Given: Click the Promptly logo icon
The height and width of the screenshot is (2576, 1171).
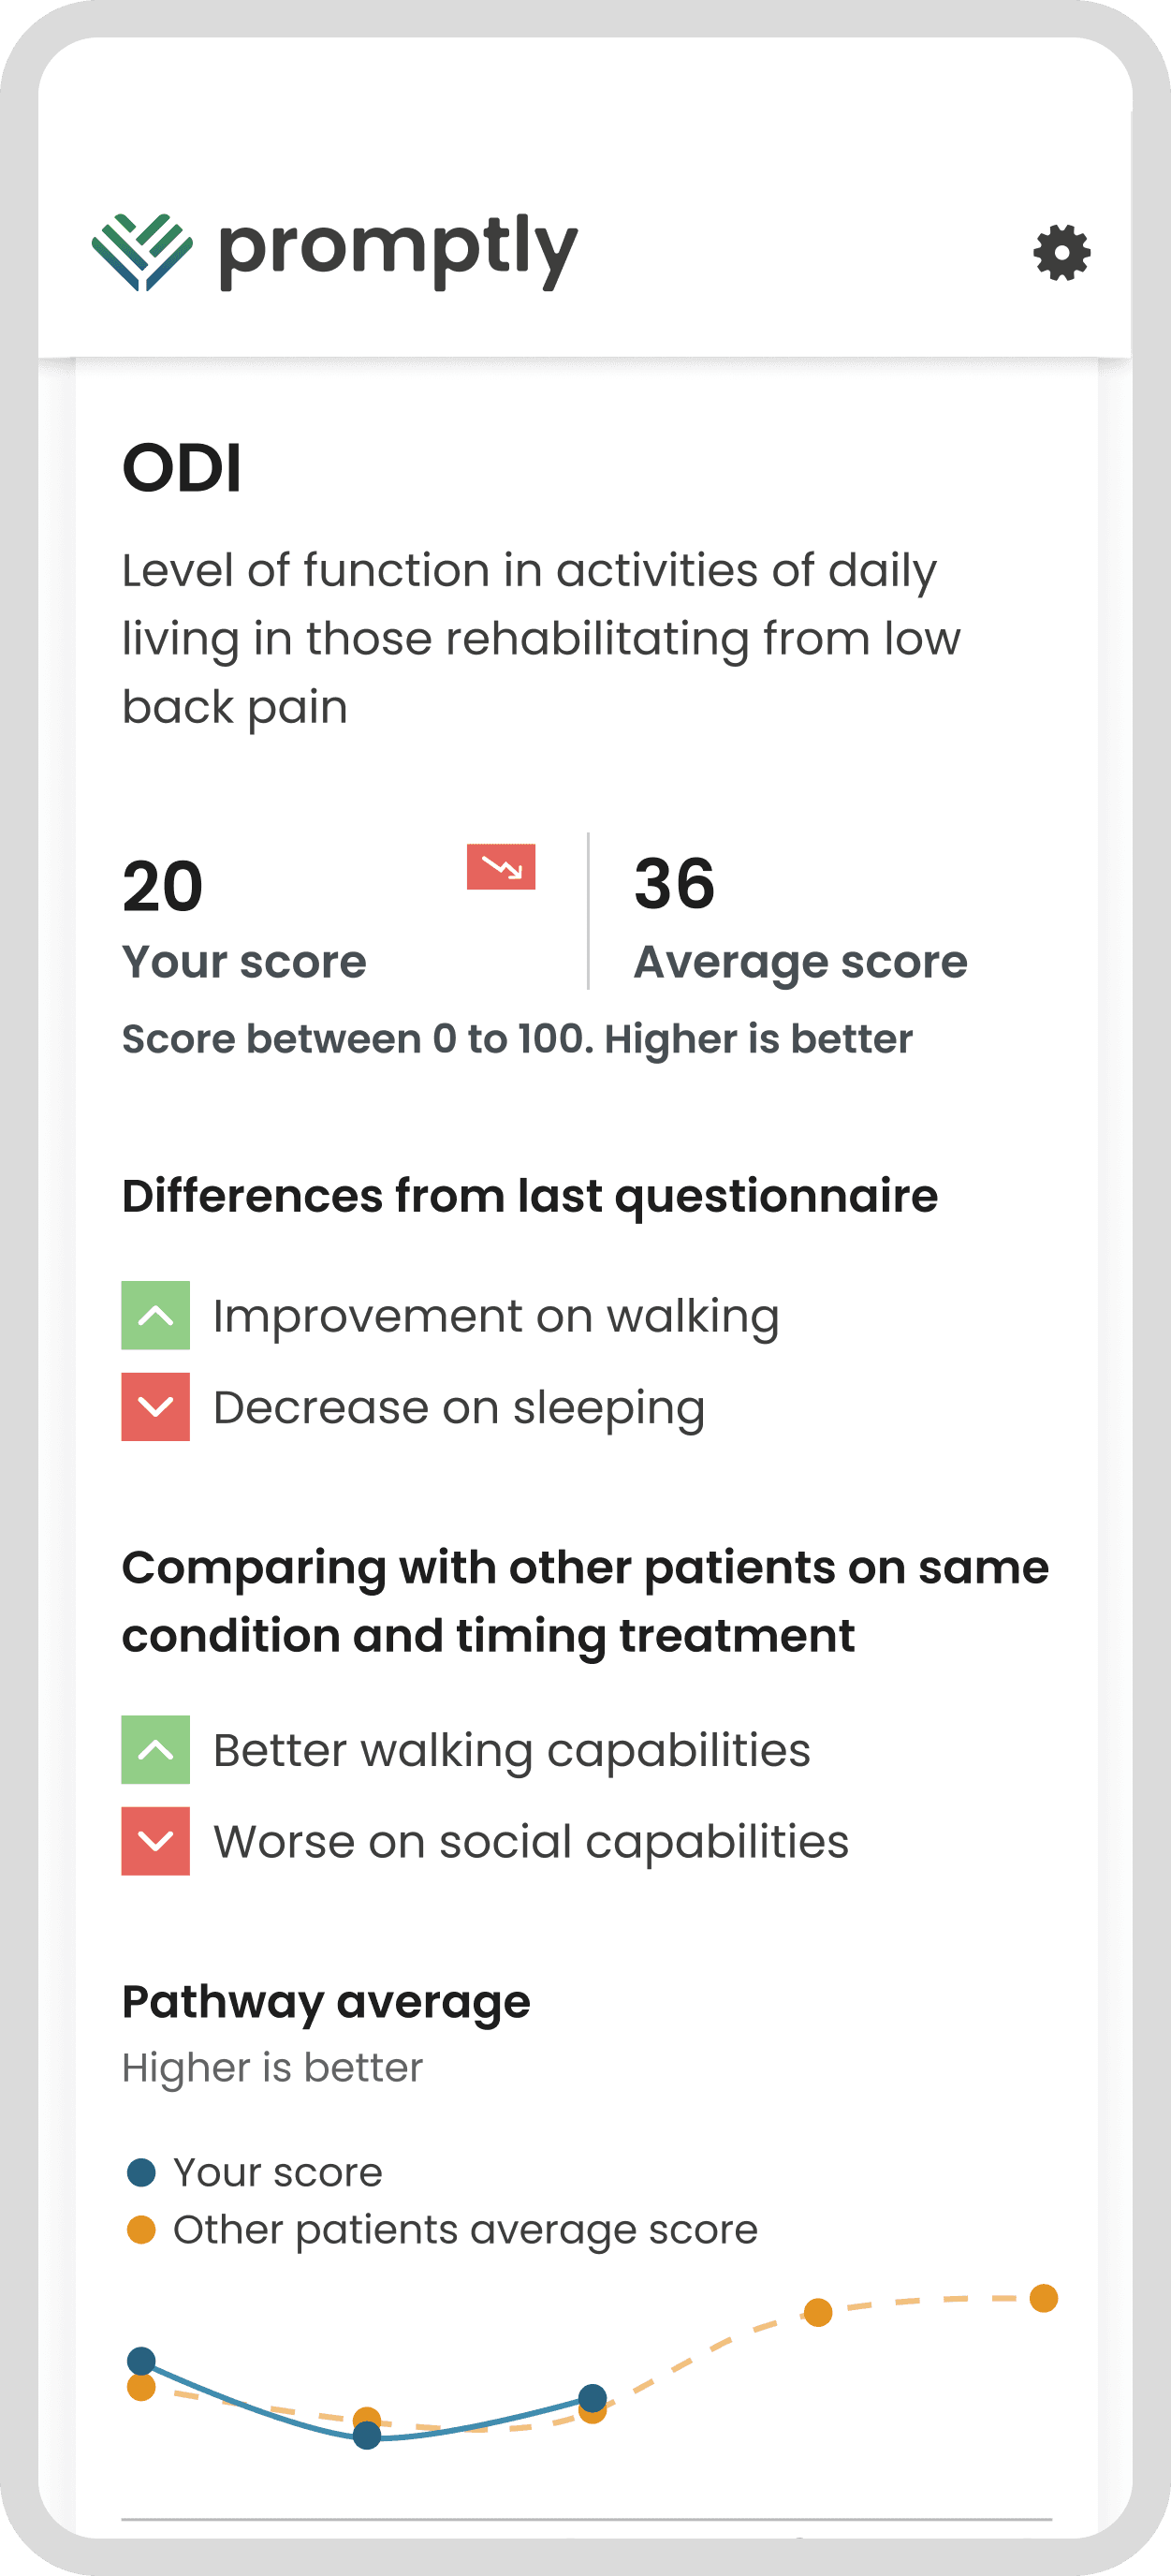Looking at the screenshot, I should [x=140, y=252].
